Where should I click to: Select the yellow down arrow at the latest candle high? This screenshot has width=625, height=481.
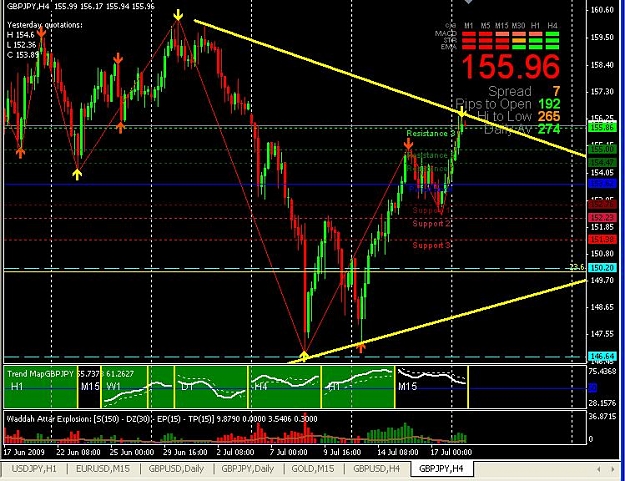461,113
